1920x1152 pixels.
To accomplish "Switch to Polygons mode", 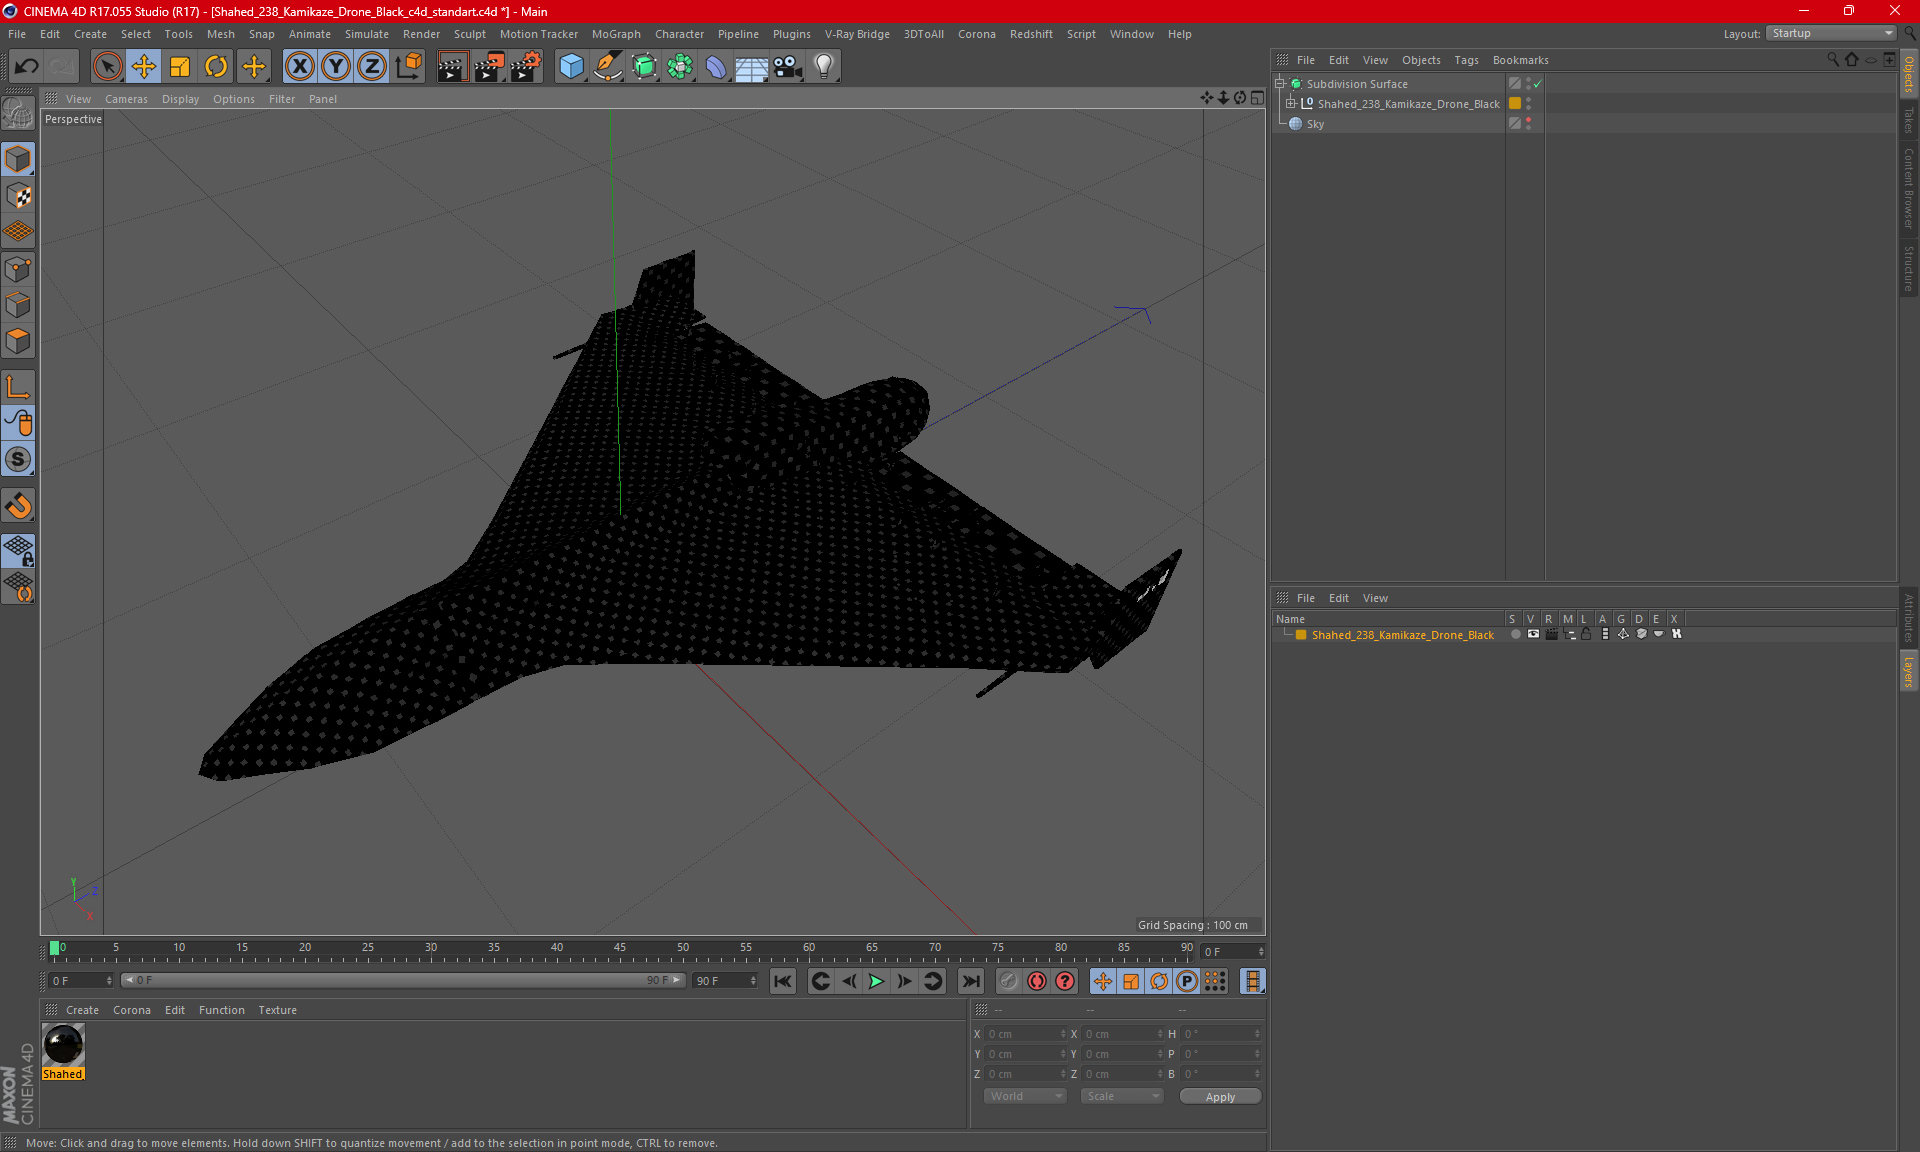I will tap(18, 341).
